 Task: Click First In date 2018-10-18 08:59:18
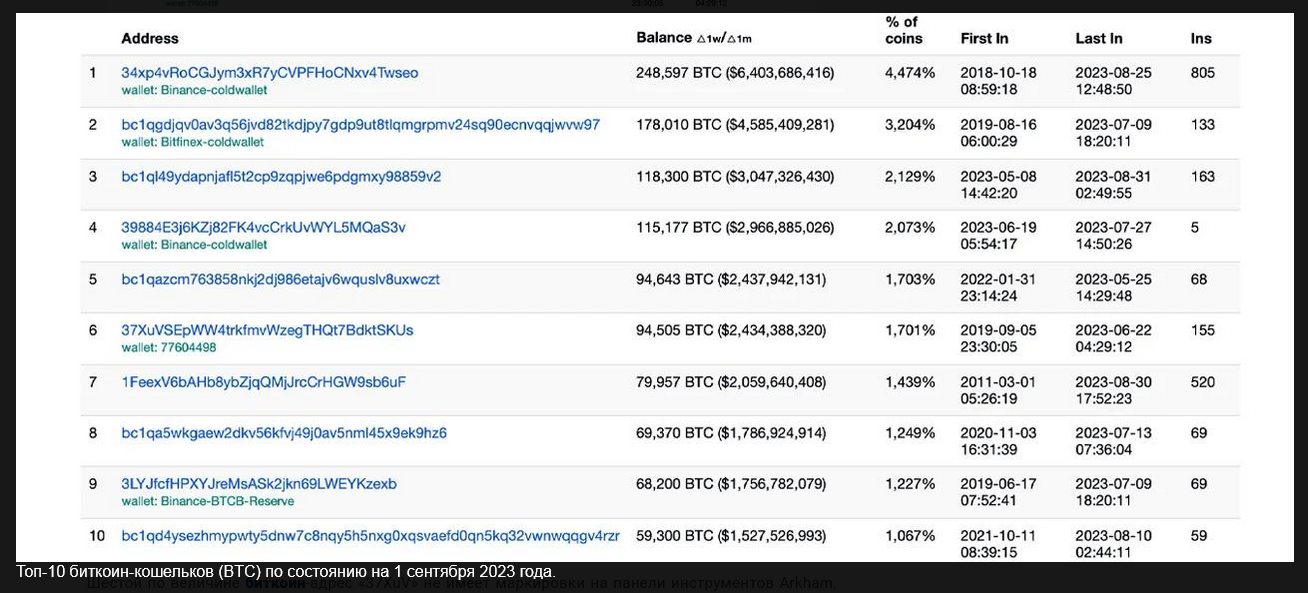(998, 81)
